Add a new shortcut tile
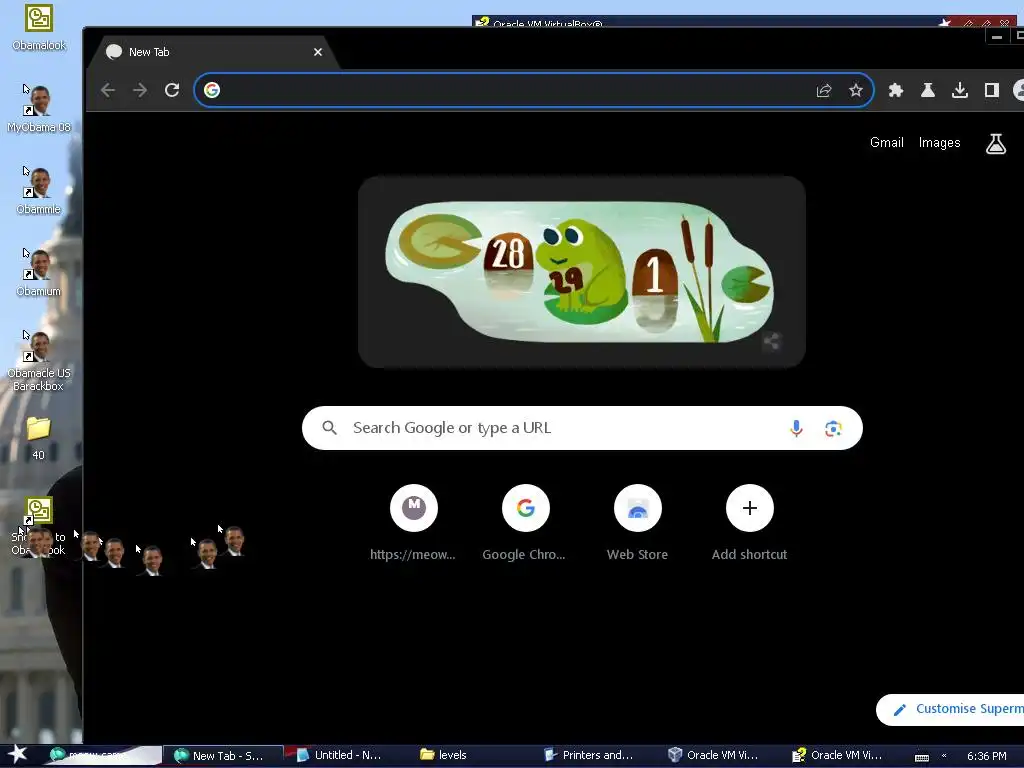This screenshot has height=768, width=1024. 750,522
